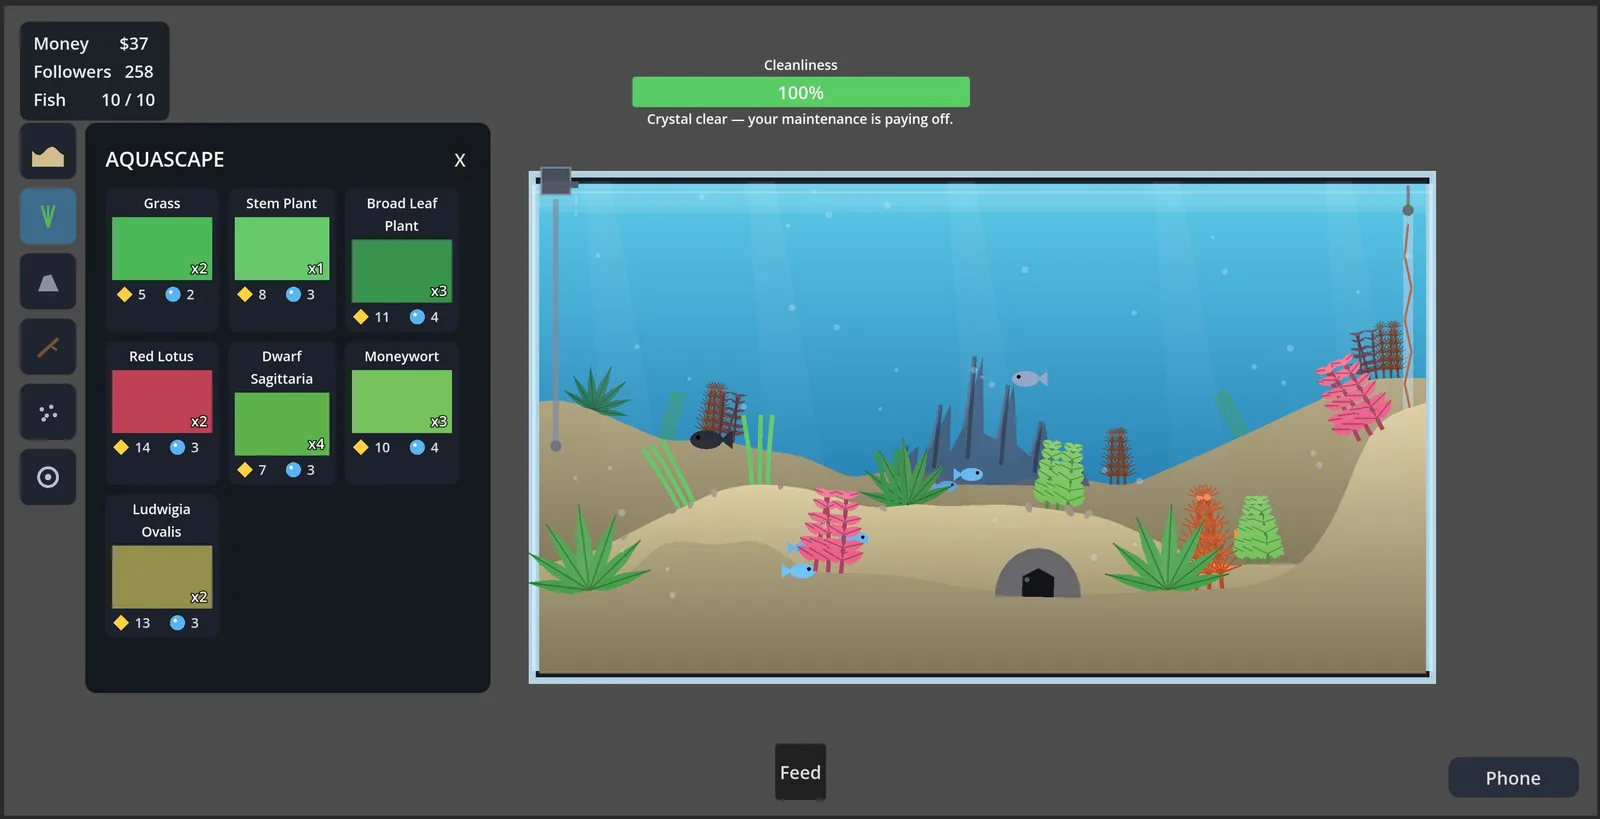Close the Aquascape panel

tap(460, 160)
